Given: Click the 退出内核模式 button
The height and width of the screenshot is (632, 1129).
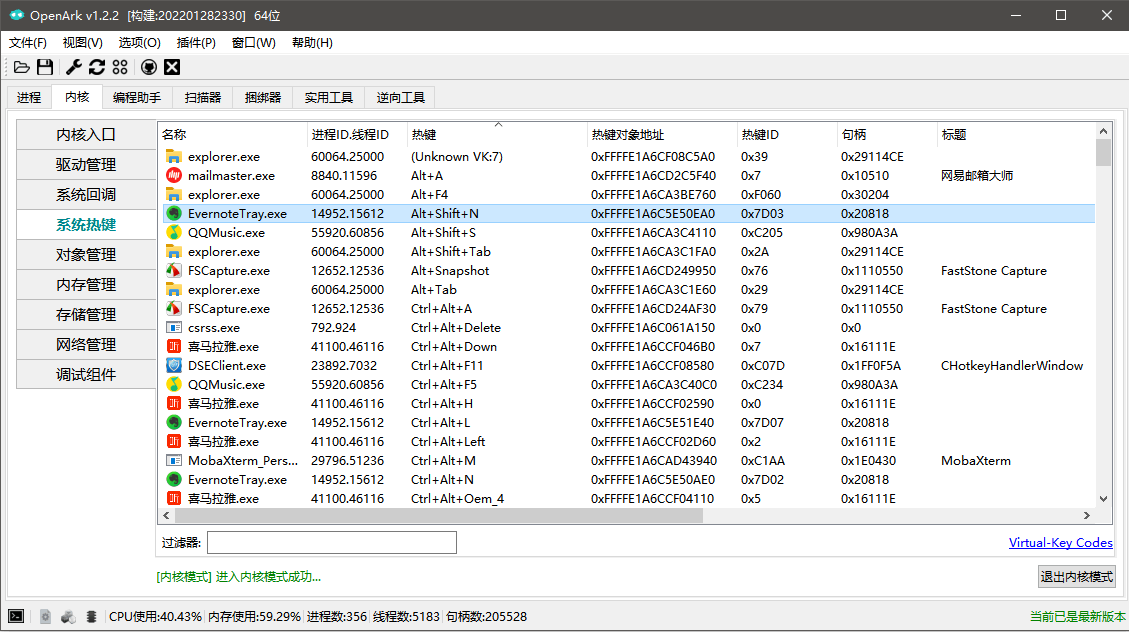Looking at the screenshot, I should point(1076,577).
